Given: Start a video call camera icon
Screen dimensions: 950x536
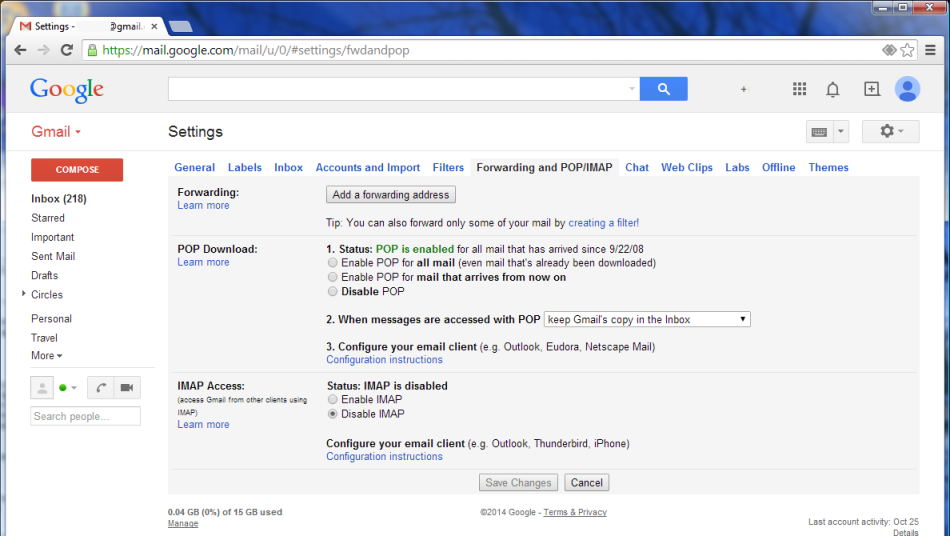Looking at the screenshot, I should click(x=127, y=388).
